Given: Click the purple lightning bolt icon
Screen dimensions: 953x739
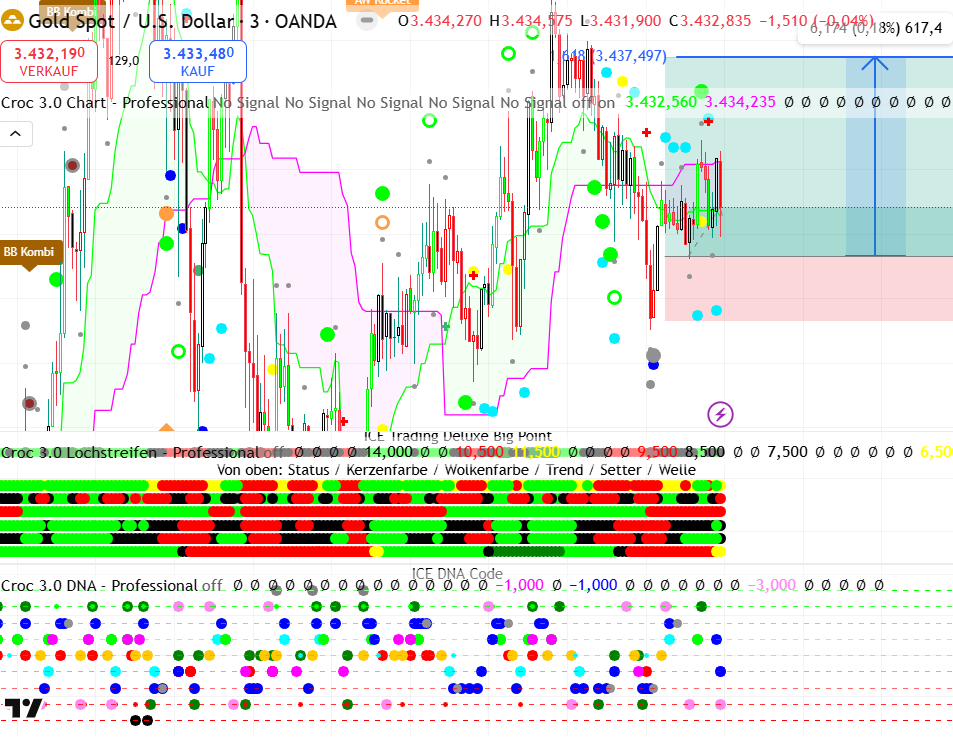Looking at the screenshot, I should [x=720, y=414].
